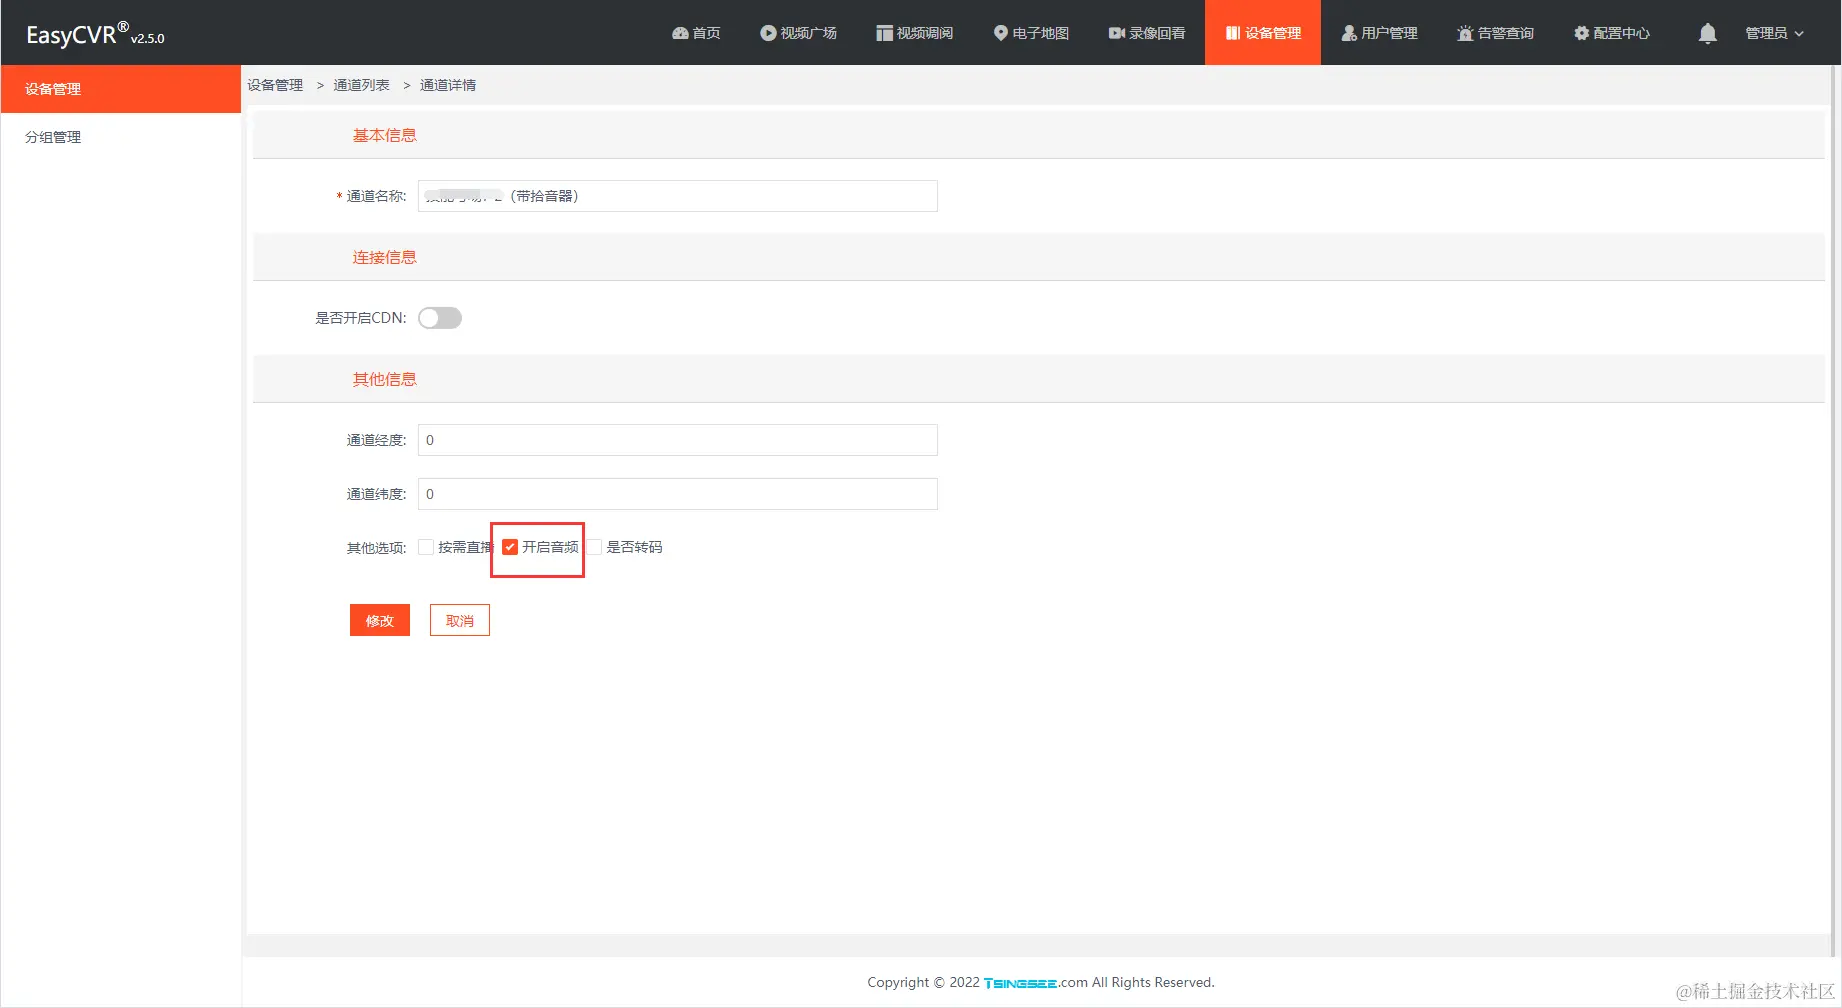Viewport: 1842px width, 1008px height.
Task: Open 配置中心 configuration center
Action: pyautogui.click(x=1611, y=33)
